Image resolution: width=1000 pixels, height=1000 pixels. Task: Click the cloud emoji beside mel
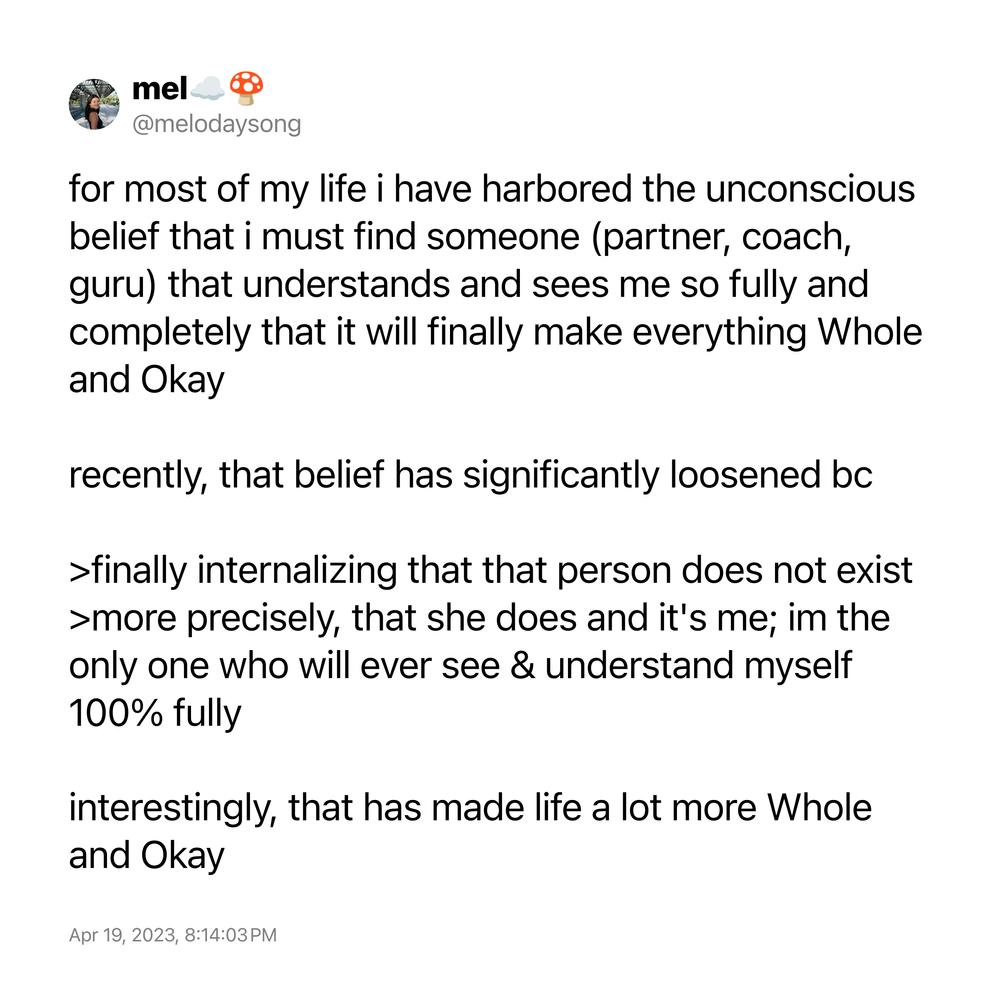(x=208, y=88)
